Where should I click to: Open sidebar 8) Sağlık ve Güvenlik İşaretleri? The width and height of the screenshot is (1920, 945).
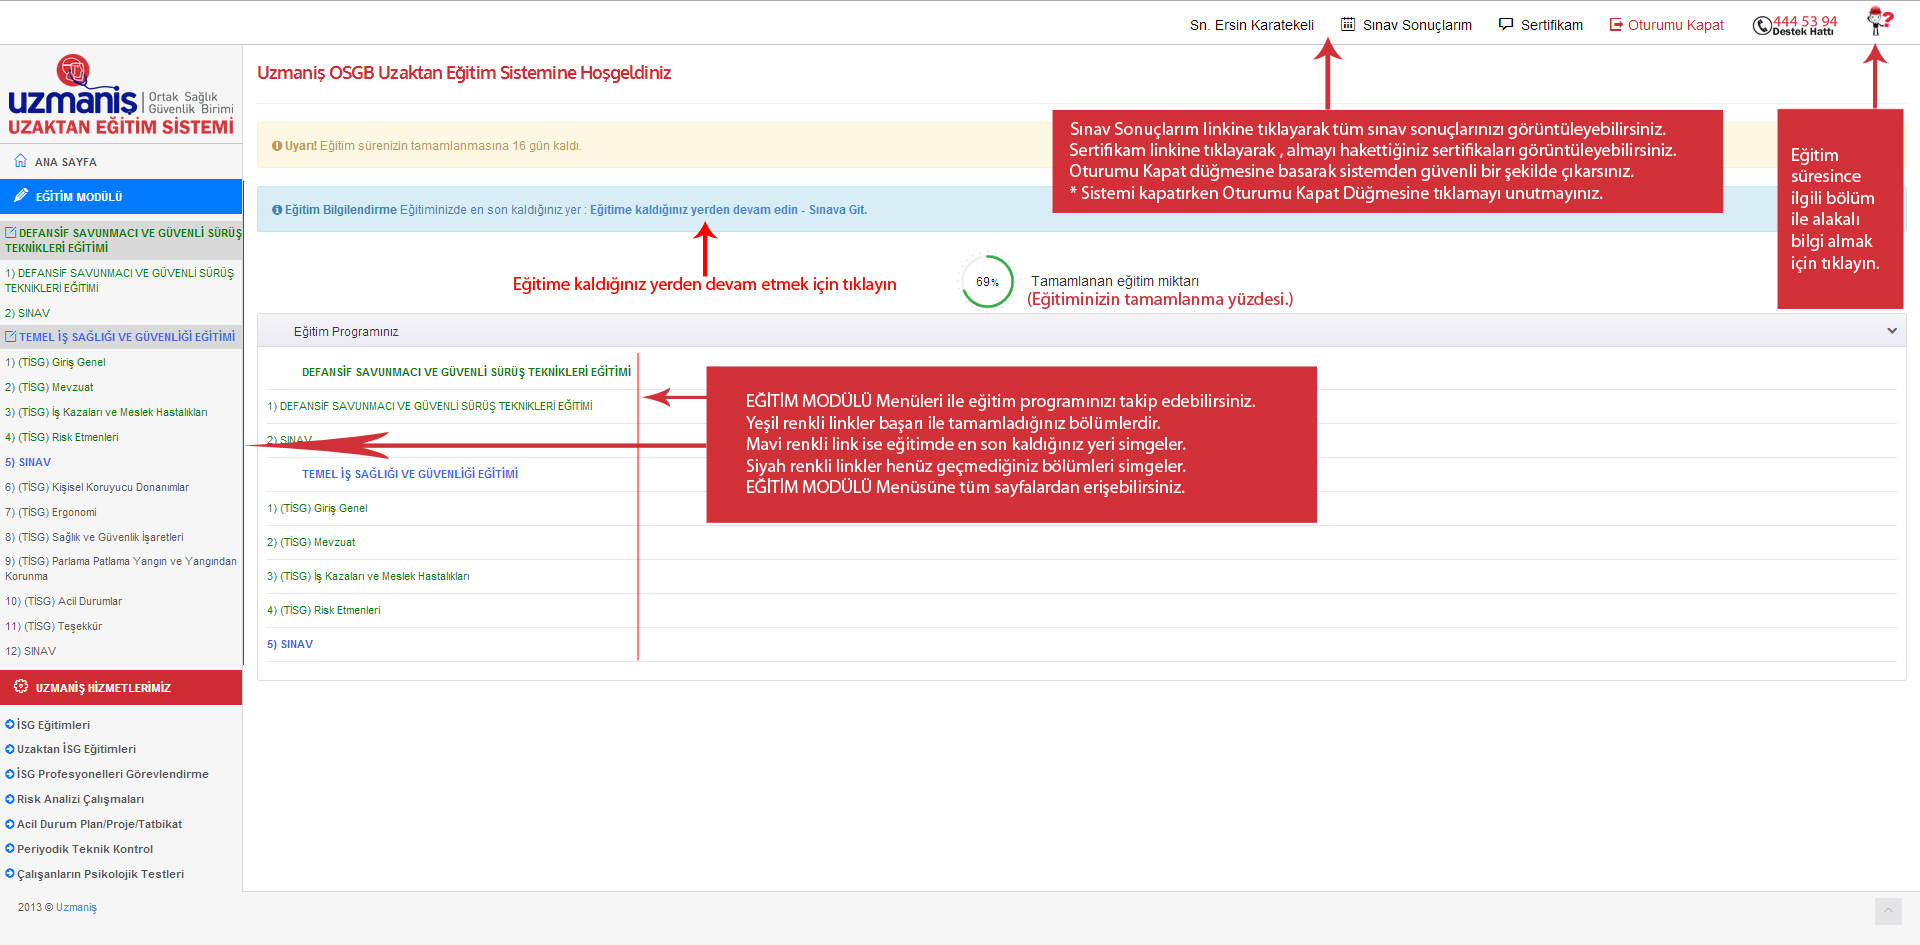point(94,537)
